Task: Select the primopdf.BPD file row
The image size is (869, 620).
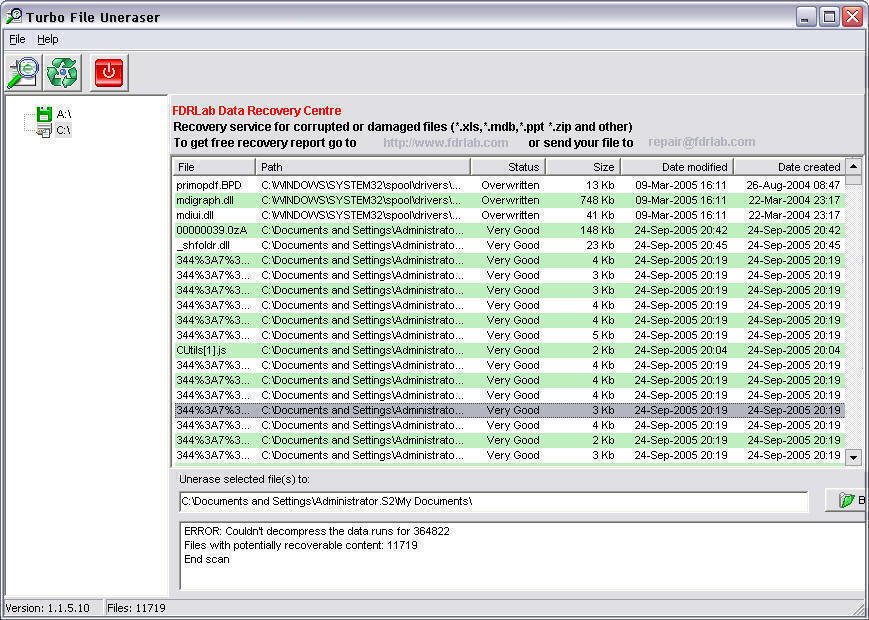Action: click(x=509, y=185)
